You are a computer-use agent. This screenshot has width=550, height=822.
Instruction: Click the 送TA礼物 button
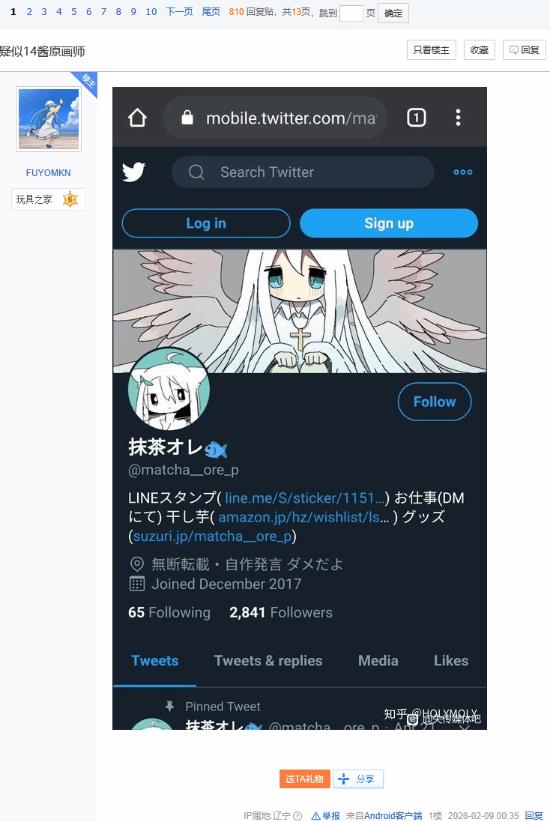tap(304, 779)
